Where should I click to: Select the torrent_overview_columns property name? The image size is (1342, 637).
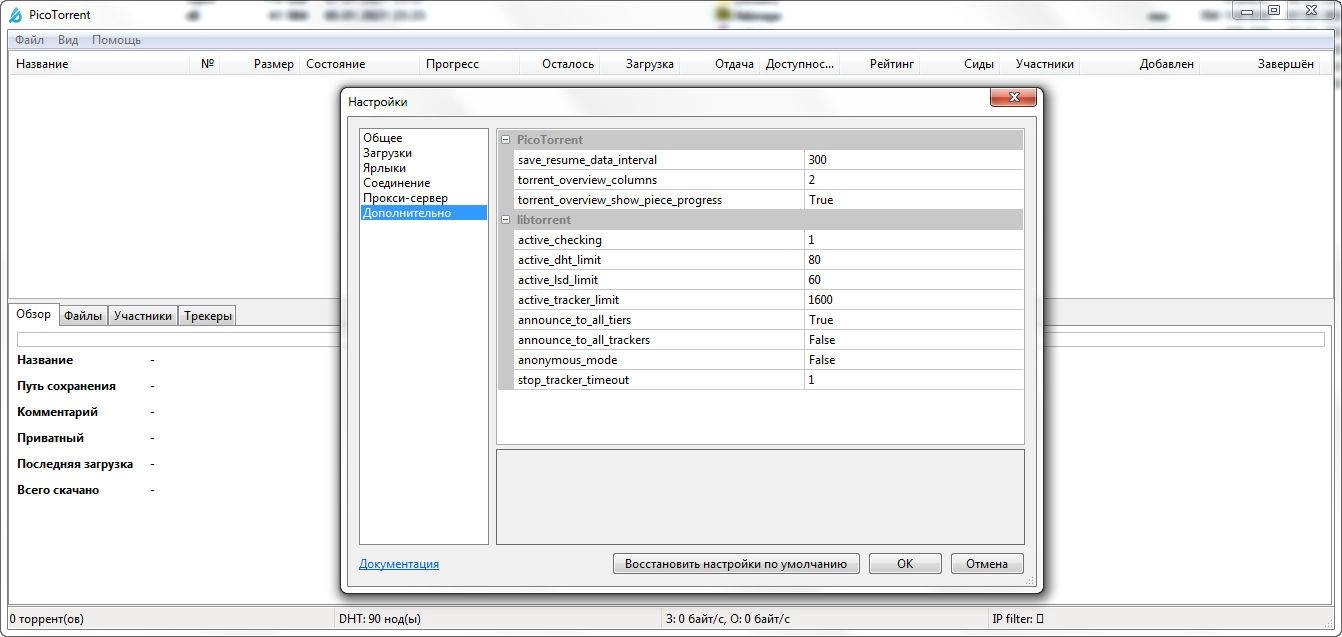click(587, 180)
